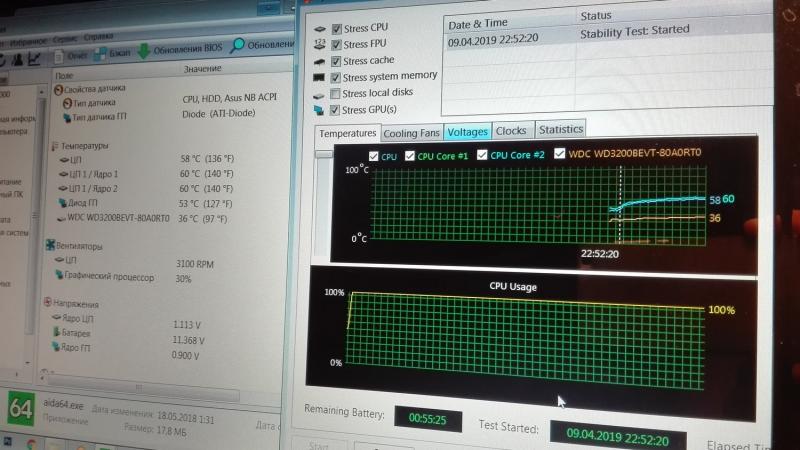Click the temperature graph vertical slider handle
This screenshot has height=450, width=800.
point(323,154)
